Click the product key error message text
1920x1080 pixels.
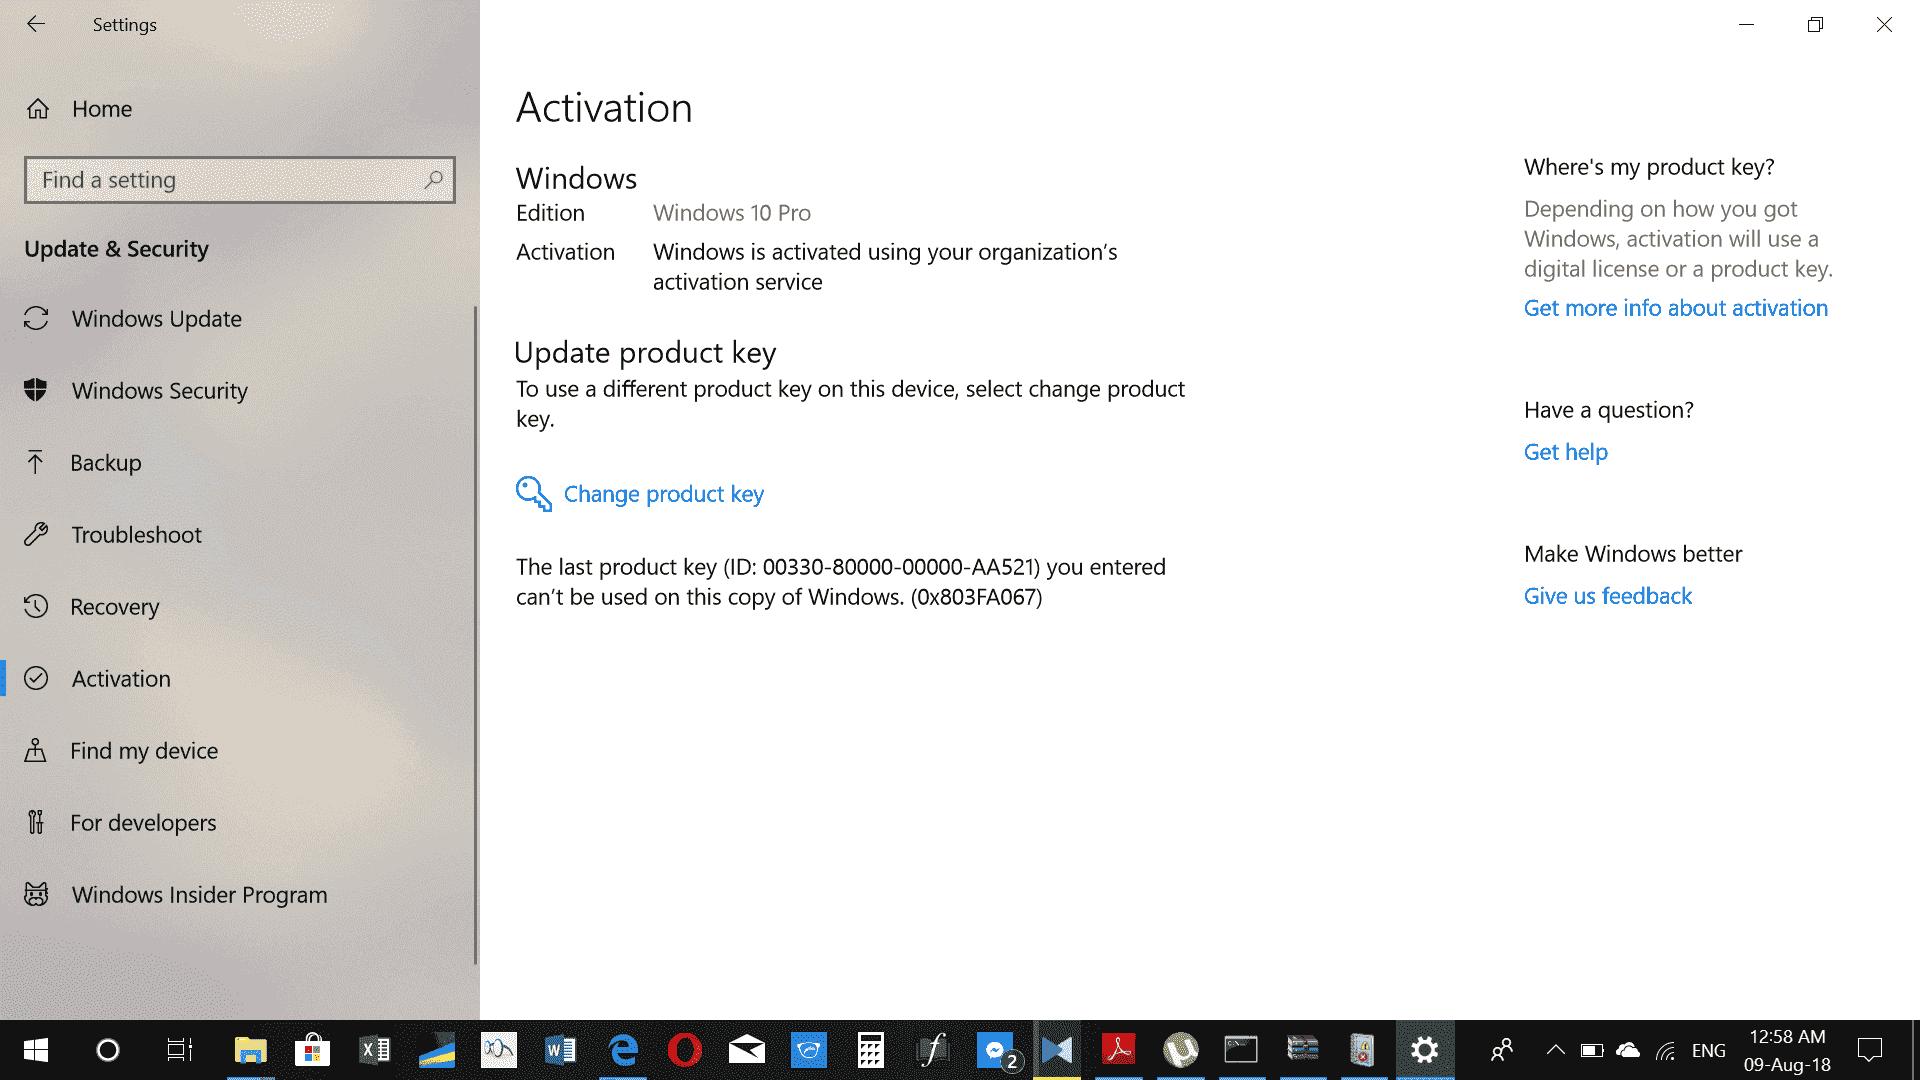[x=841, y=582]
